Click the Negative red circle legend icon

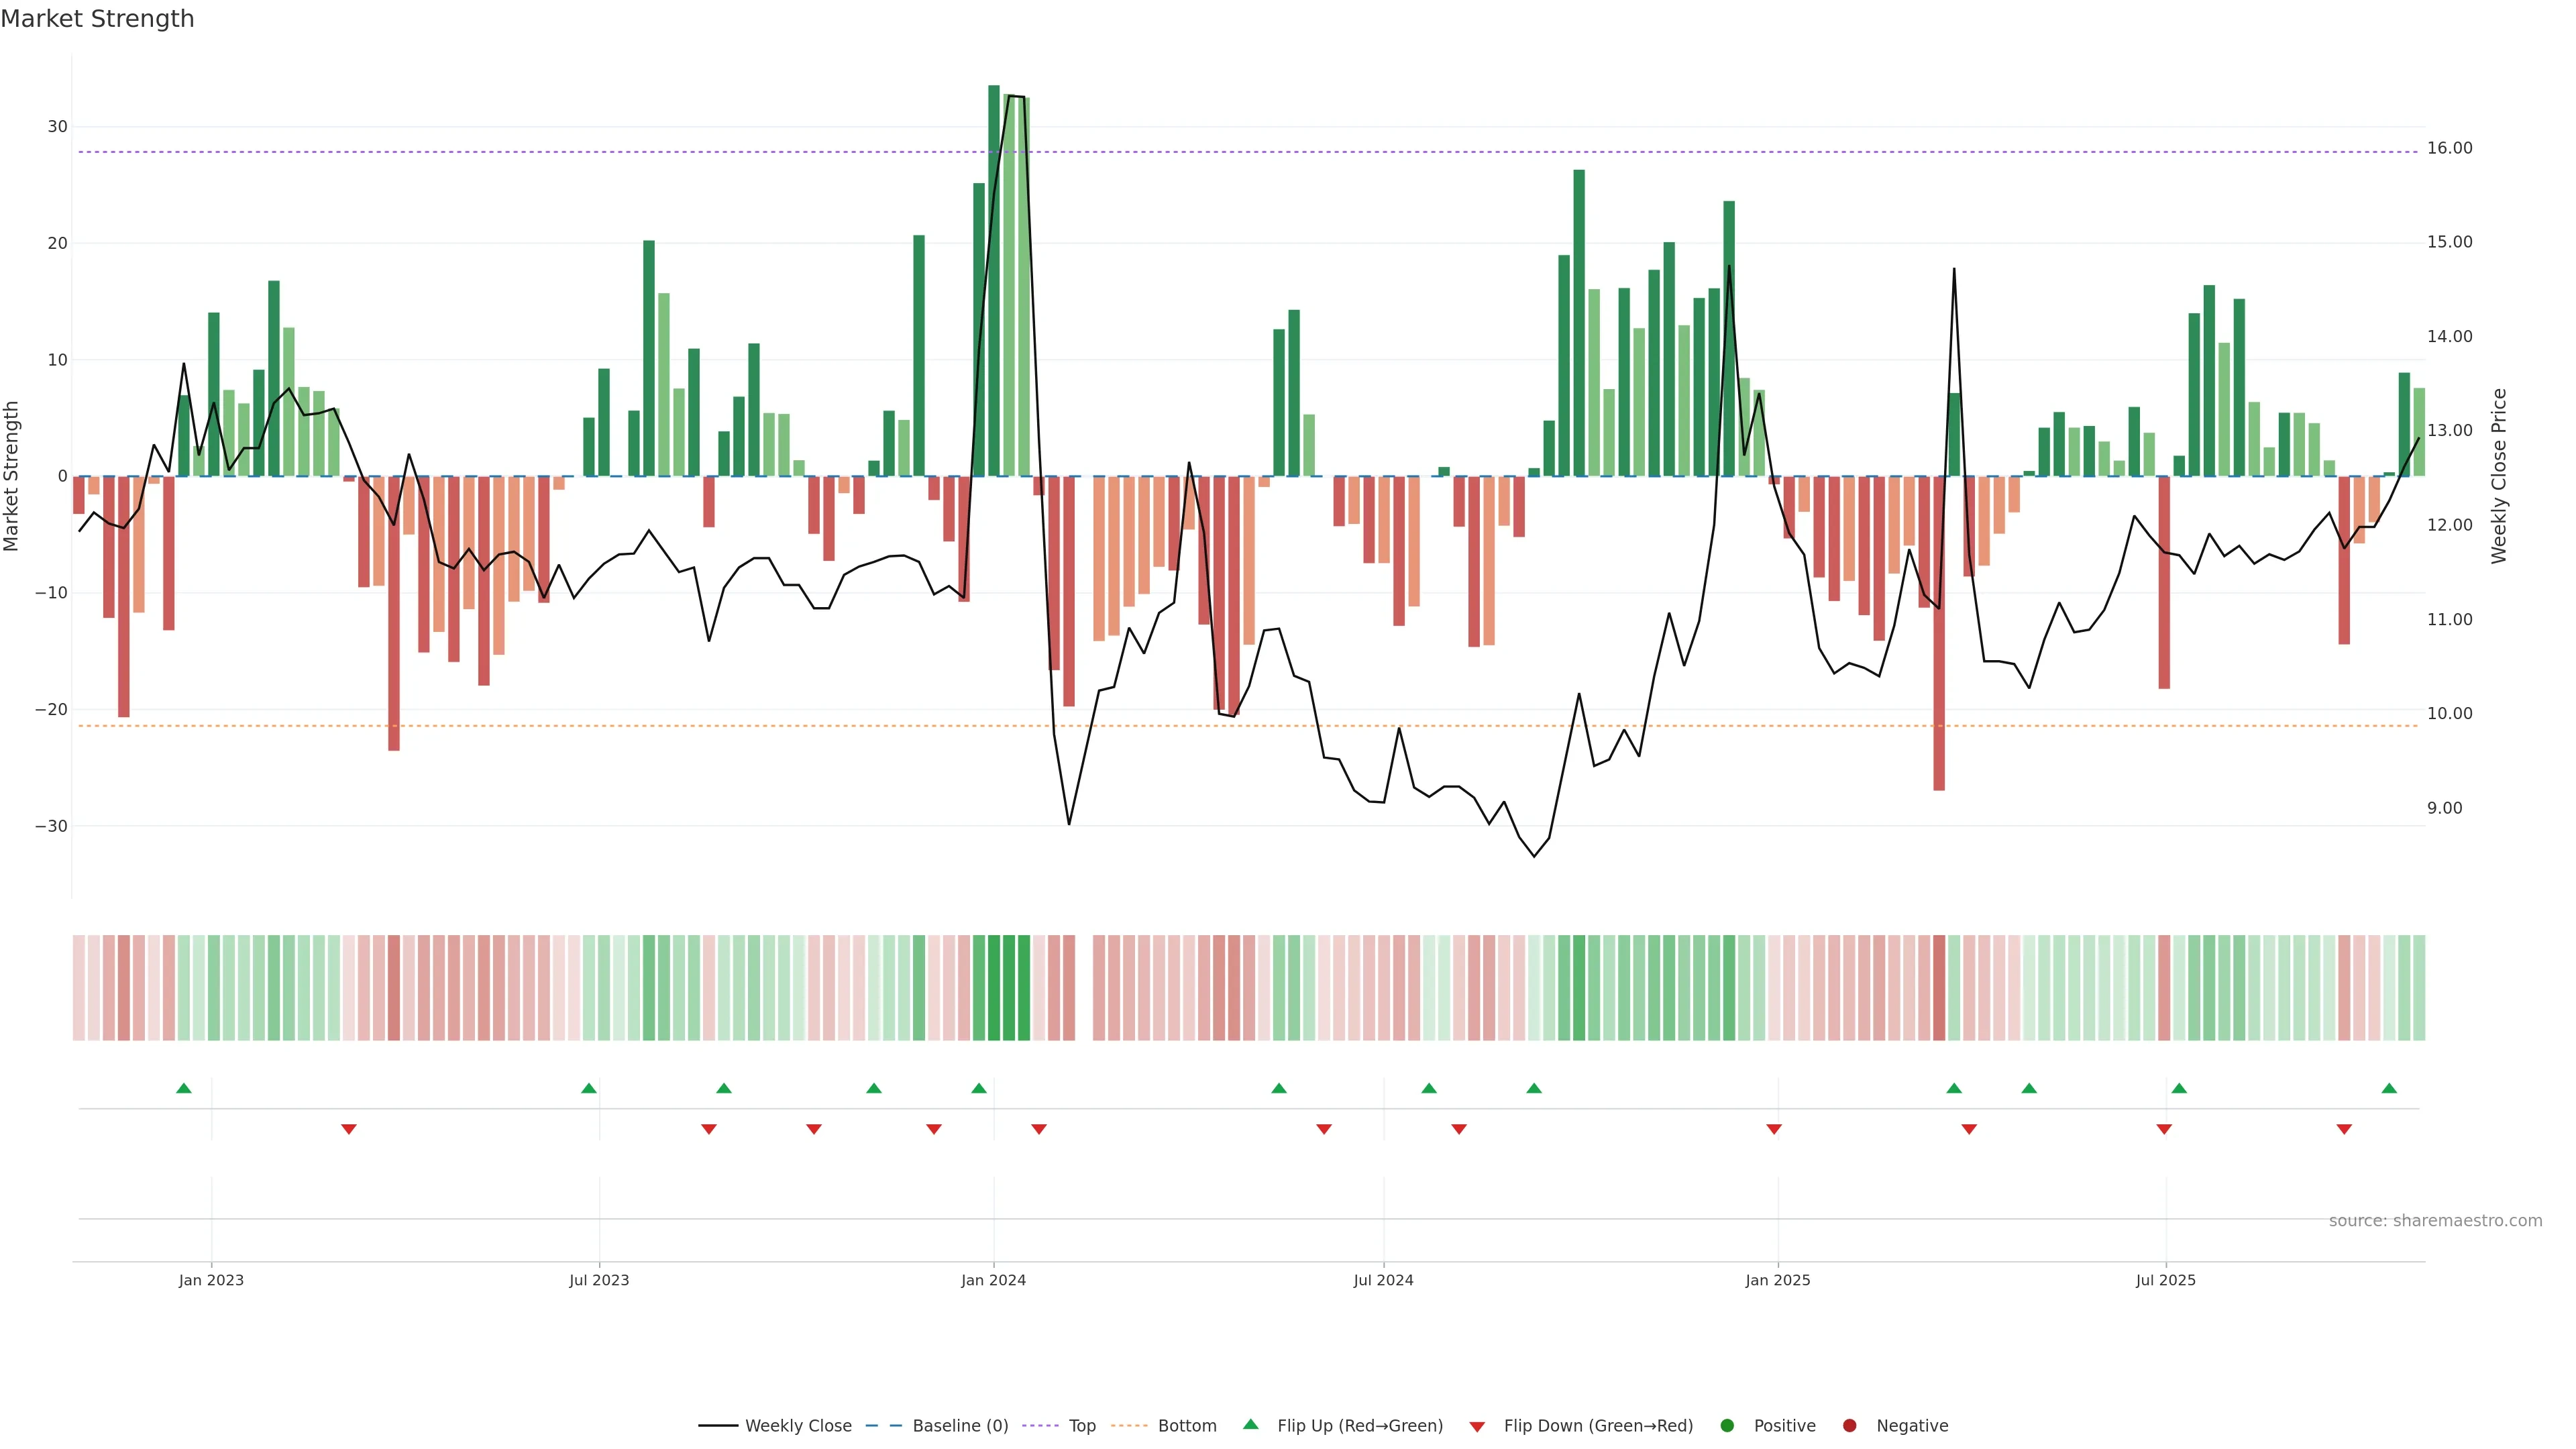click(1849, 1426)
